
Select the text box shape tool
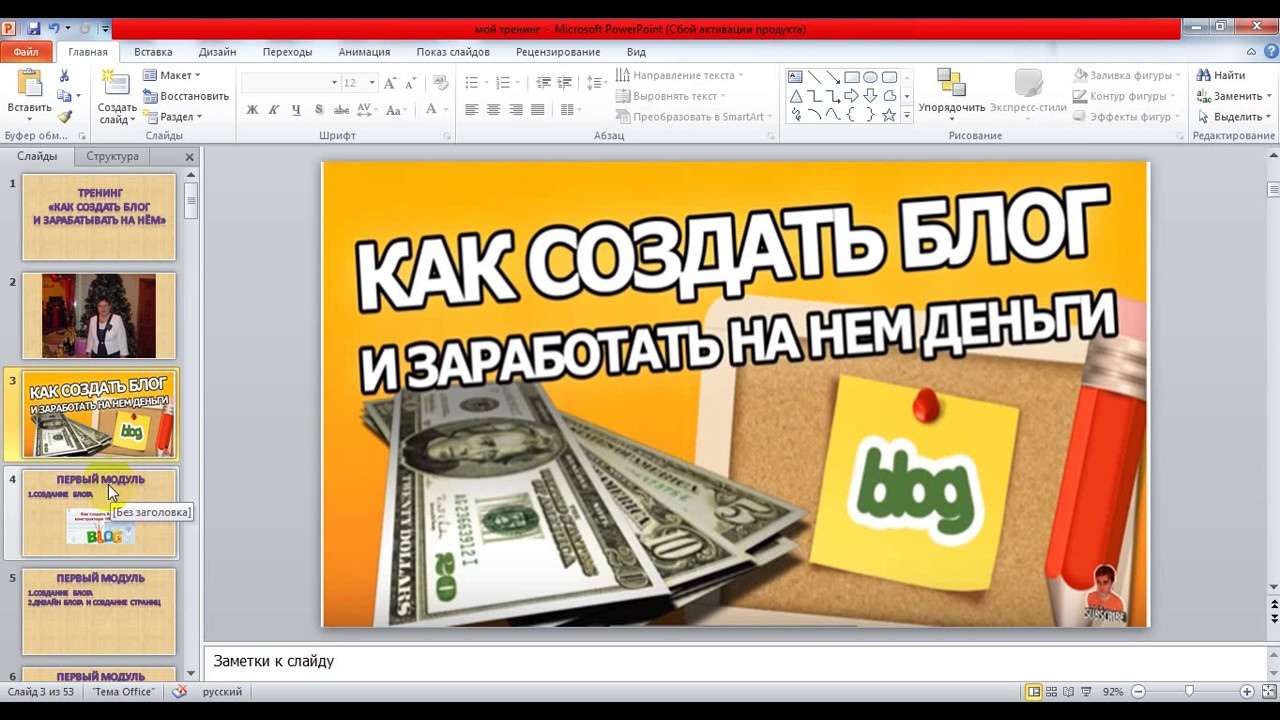(796, 77)
